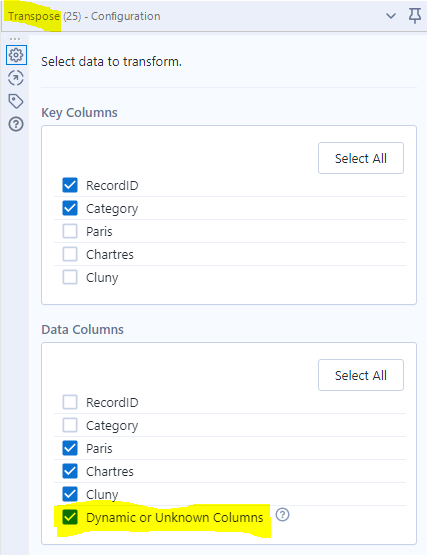This screenshot has height=555, width=427.
Task: Check RecordID in Data Columns
Action: point(70,402)
